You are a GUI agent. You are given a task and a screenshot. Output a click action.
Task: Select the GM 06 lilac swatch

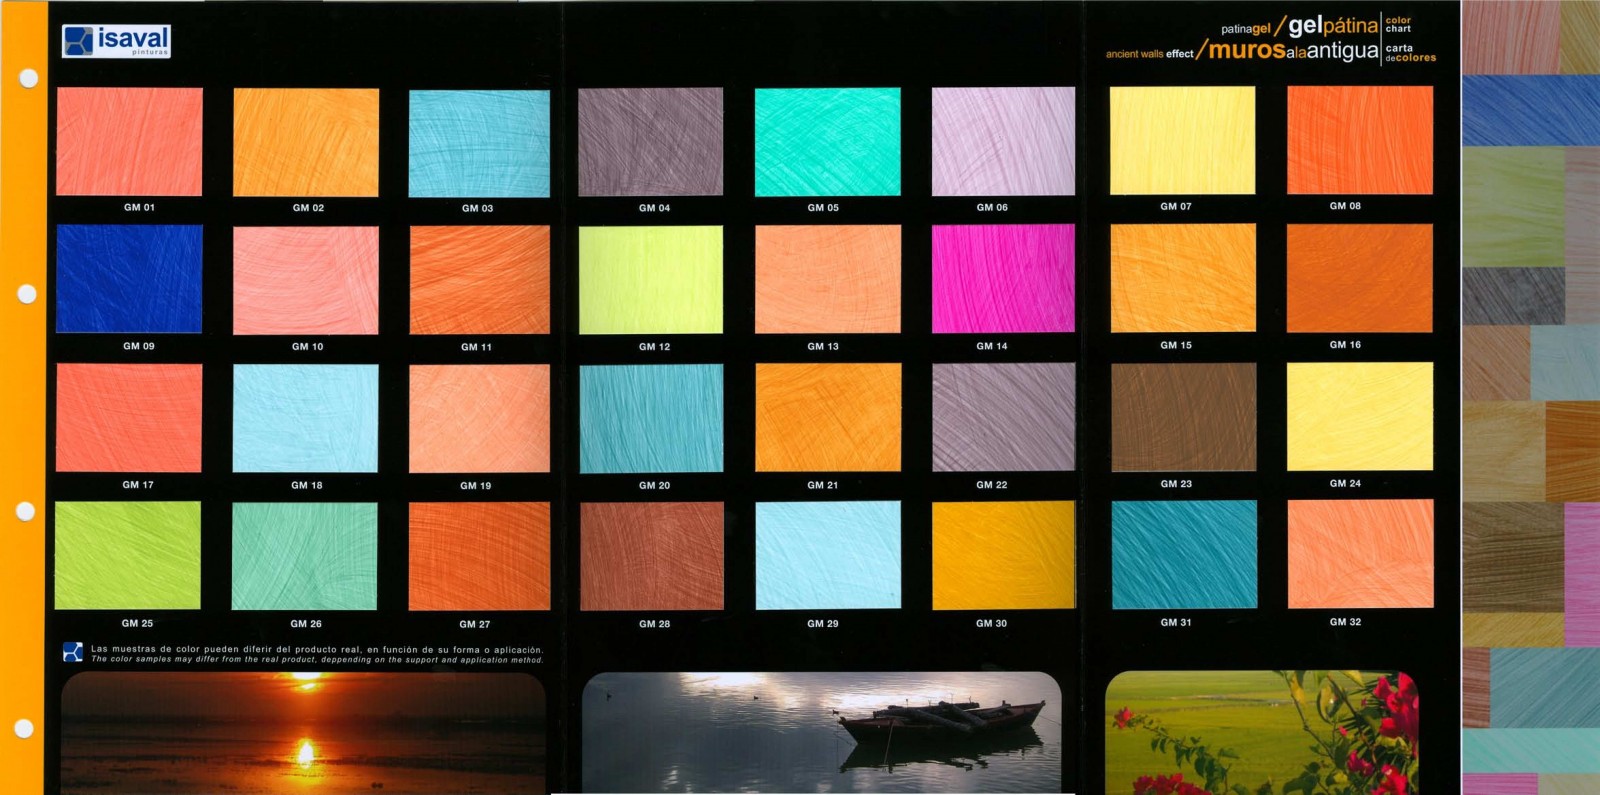[x=1003, y=141]
